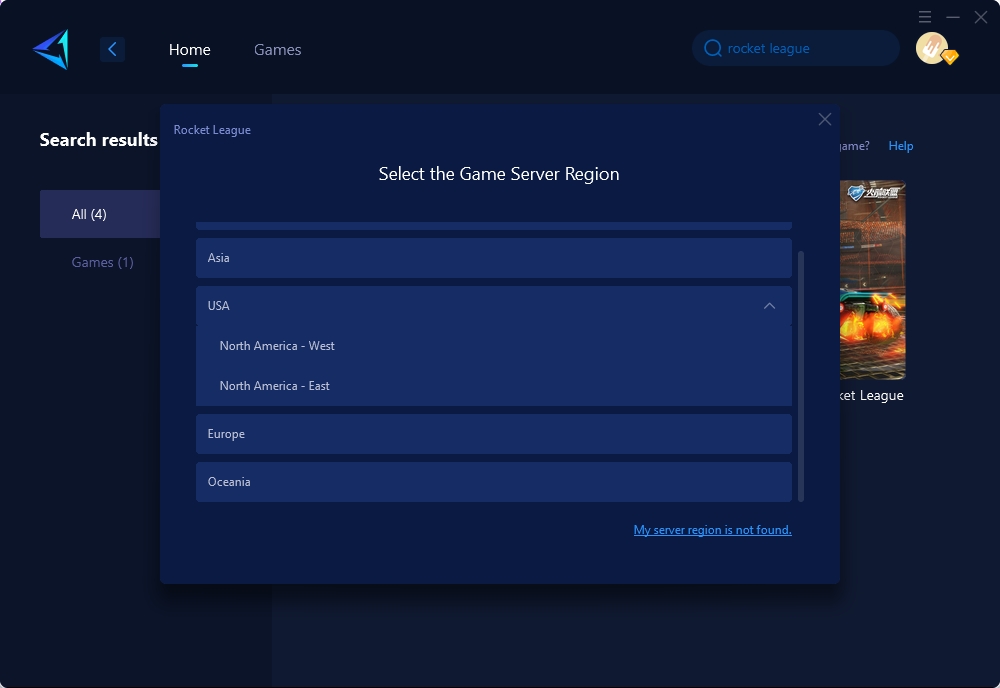
Task: Open the user avatar profile
Action: click(x=932, y=48)
